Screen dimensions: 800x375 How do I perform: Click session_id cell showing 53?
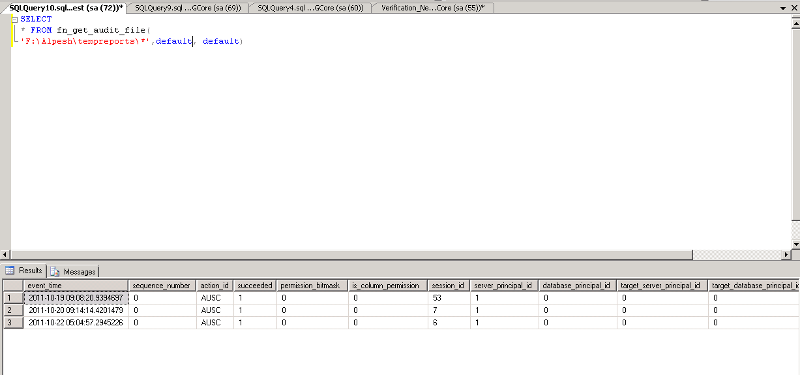[448, 297]
